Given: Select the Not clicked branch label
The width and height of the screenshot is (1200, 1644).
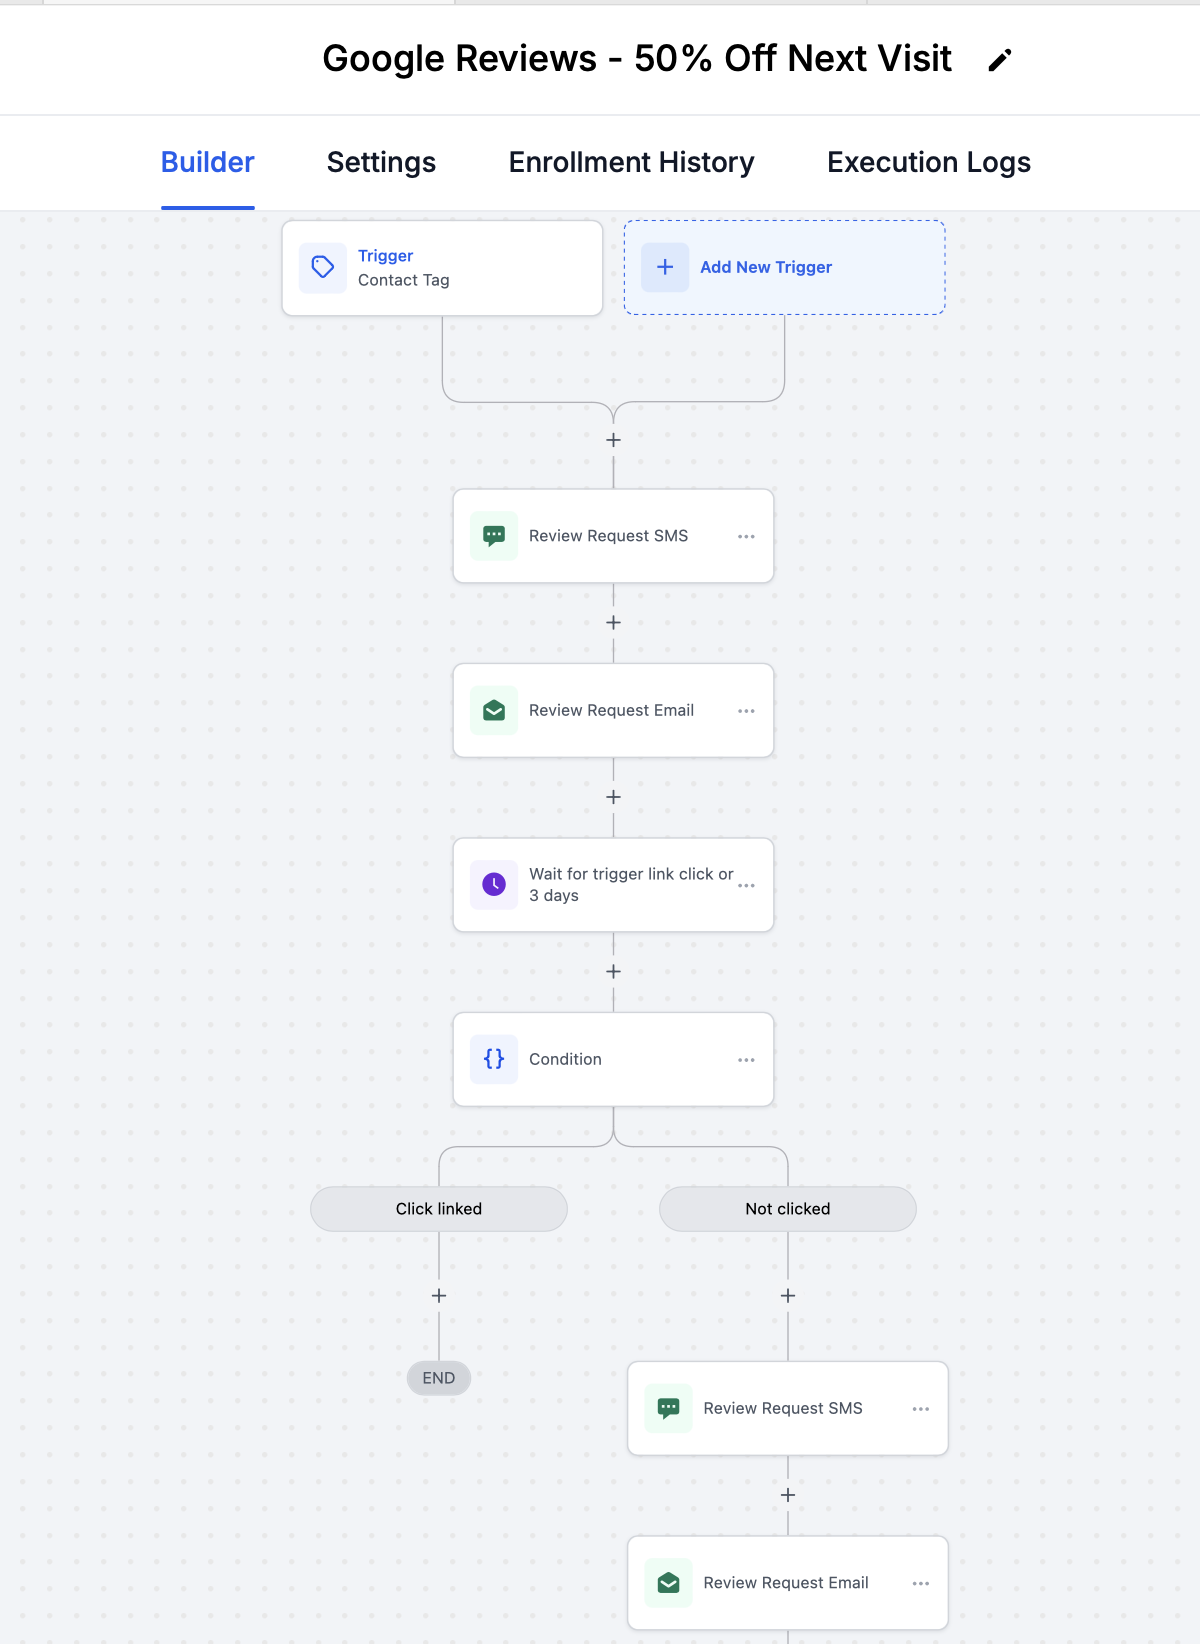Looking at the screenshot, I should pyautogui.click(x=788, y=1209).
